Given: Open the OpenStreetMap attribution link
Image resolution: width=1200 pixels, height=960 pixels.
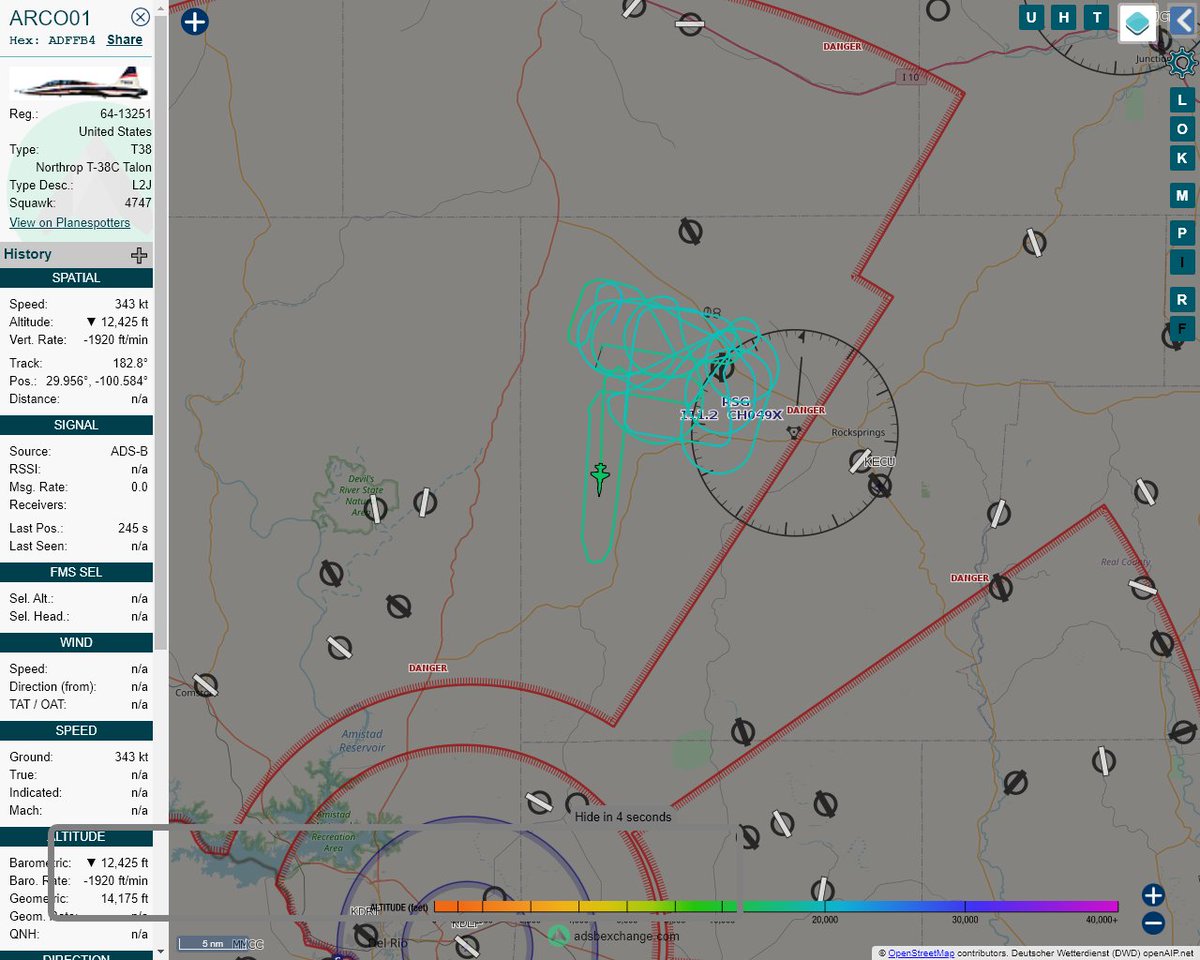Looking at the screenshot, I should pos(921,953).
